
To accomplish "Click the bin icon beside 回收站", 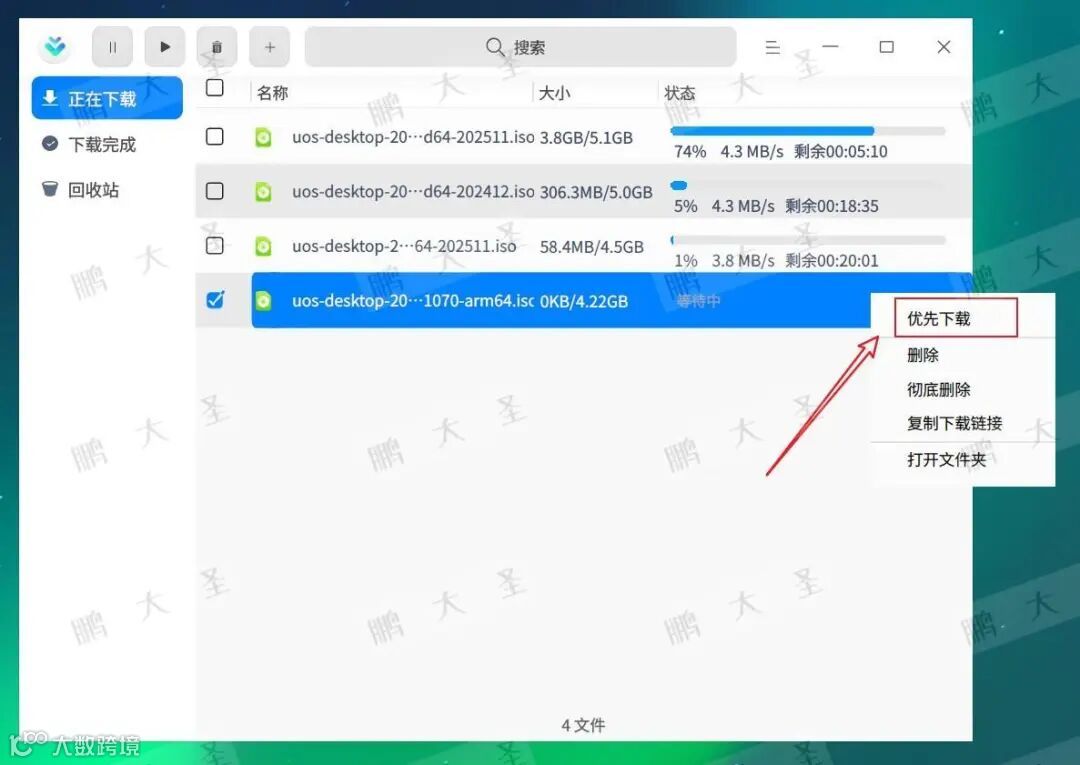I will coord(50,189).
